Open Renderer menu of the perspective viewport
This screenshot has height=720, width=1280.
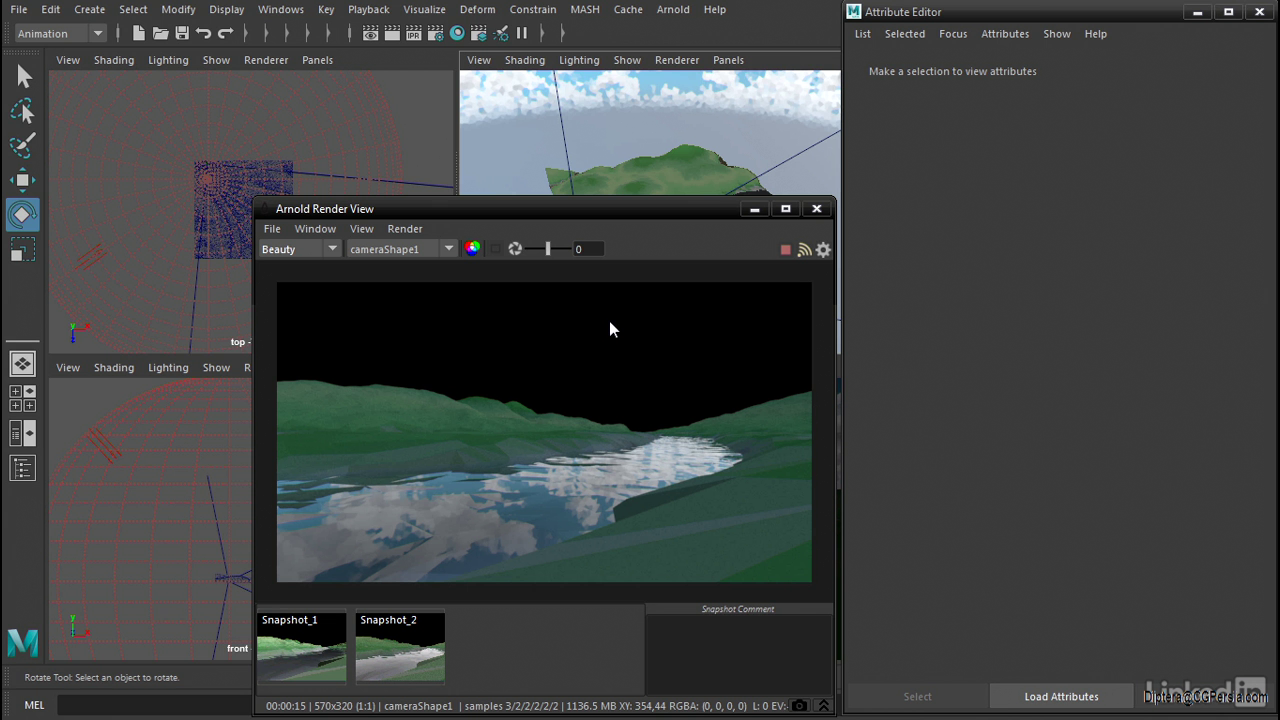coord(677,60)
